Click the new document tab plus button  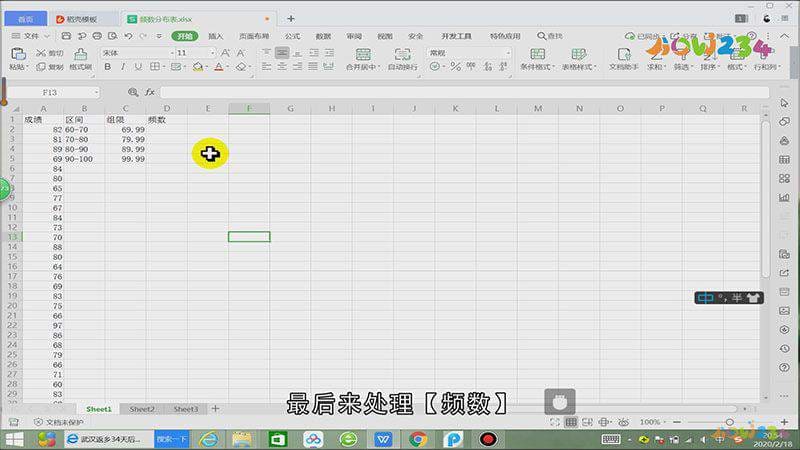point(291,19)
